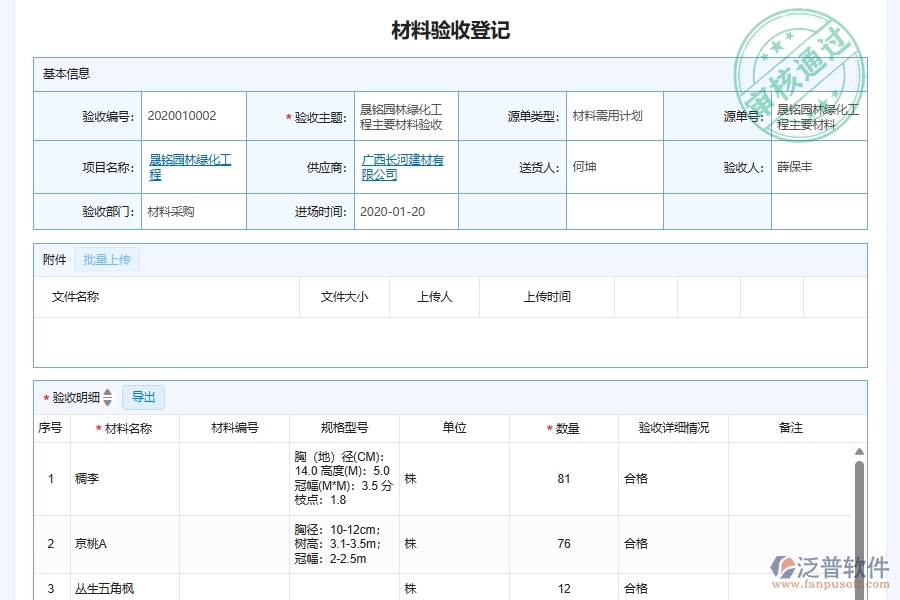This screenshot has width=900, height=600.
Task: Click the 数量 column header
Action: tap(566, 427)
